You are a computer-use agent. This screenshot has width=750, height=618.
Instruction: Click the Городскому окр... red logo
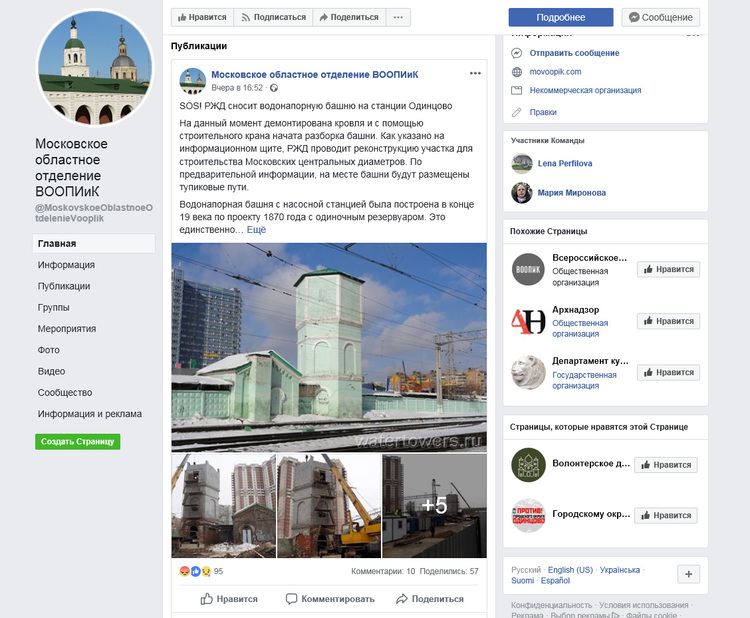coord(528,516)
